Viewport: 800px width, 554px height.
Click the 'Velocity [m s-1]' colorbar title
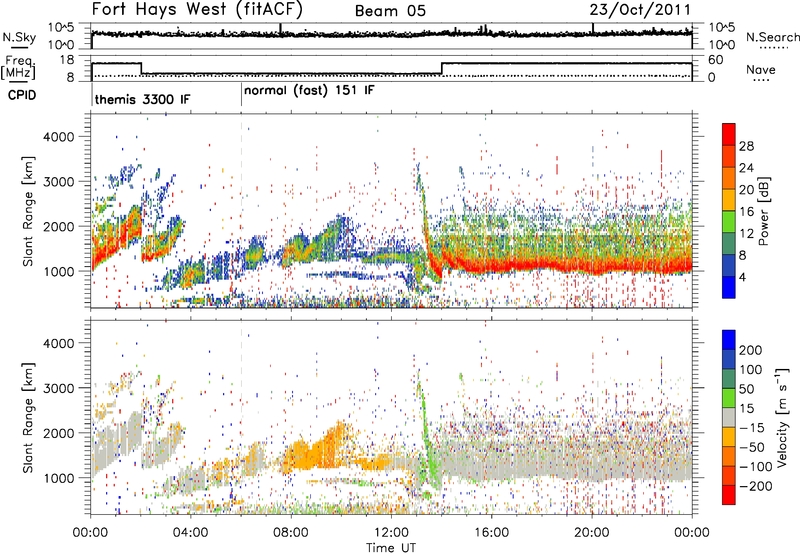coord(781,417)
